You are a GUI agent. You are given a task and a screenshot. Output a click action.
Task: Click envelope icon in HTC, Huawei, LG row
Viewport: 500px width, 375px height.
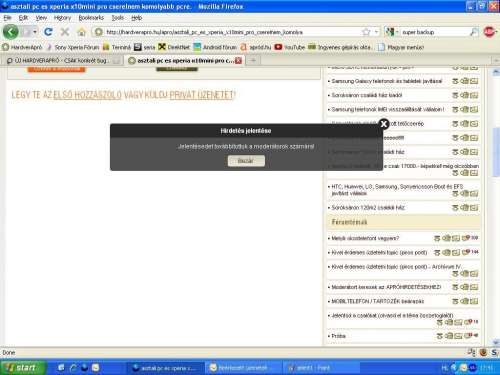[x=474, y=193]
